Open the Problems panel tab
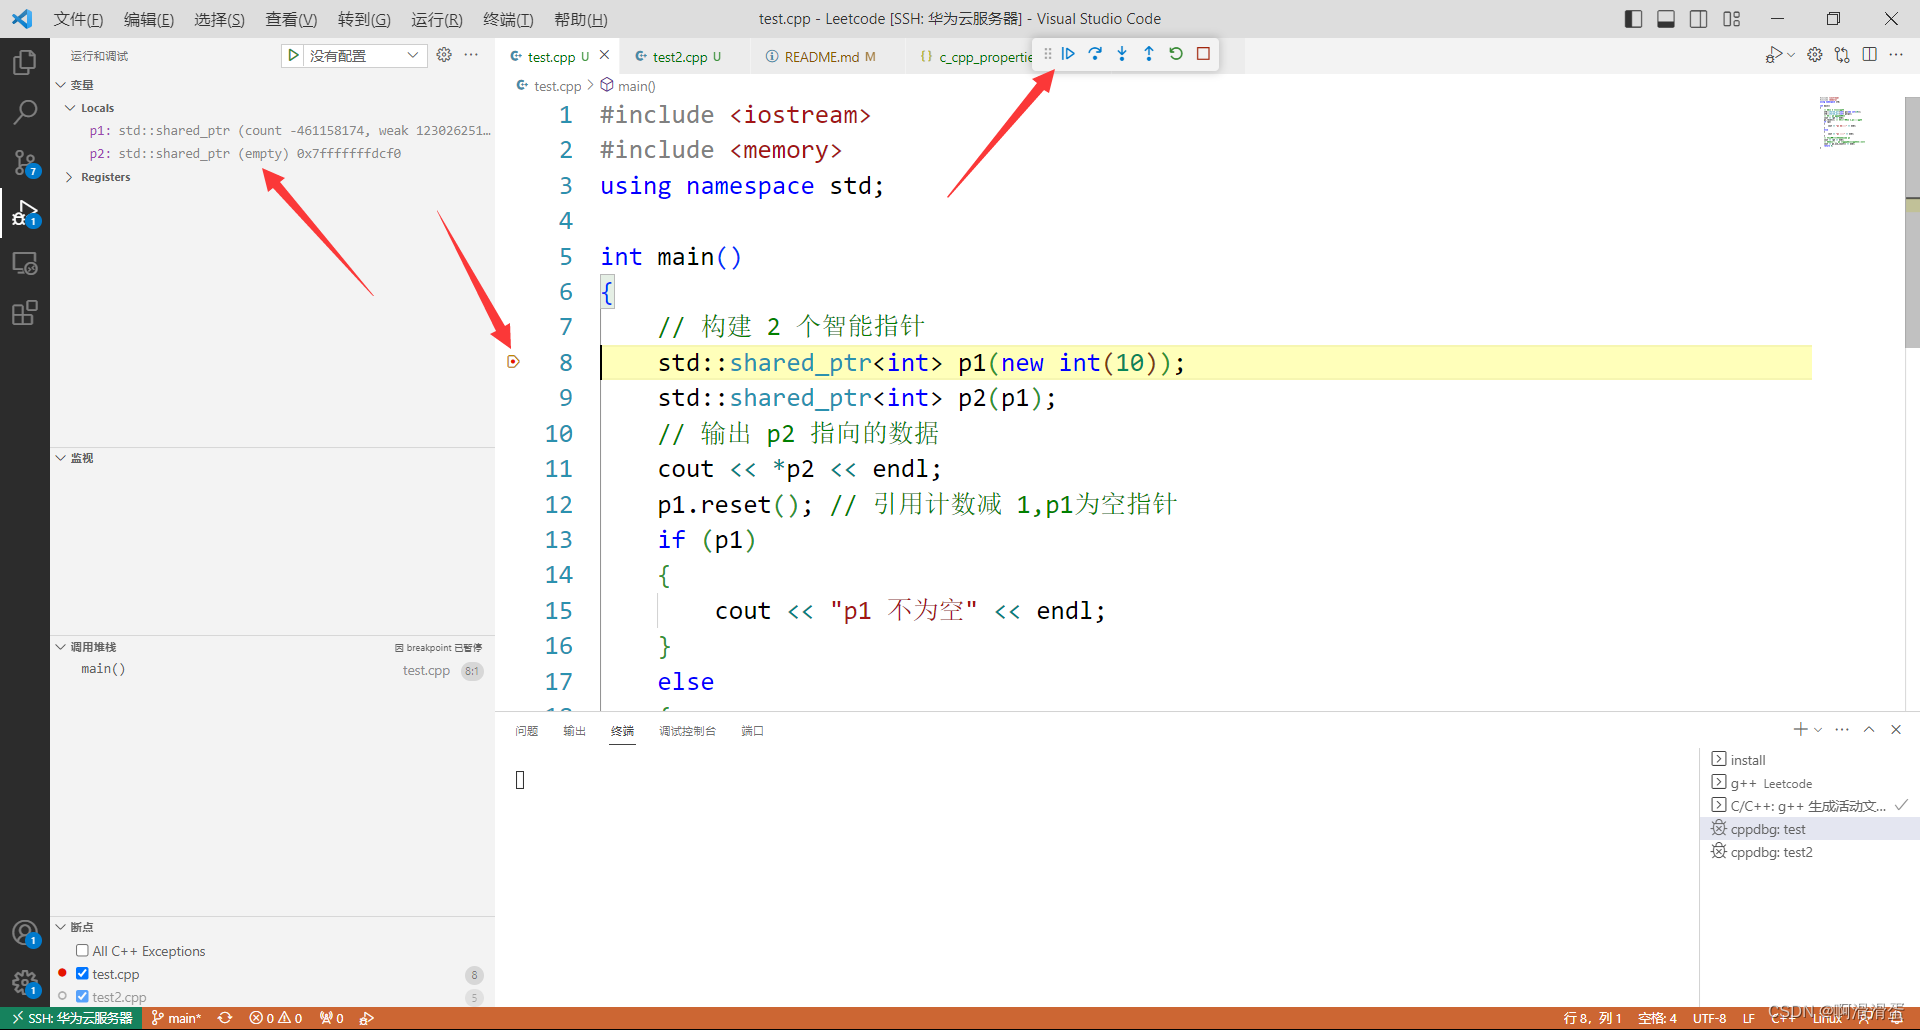This screenshot has width=1920, height=1030. (527, 731)
